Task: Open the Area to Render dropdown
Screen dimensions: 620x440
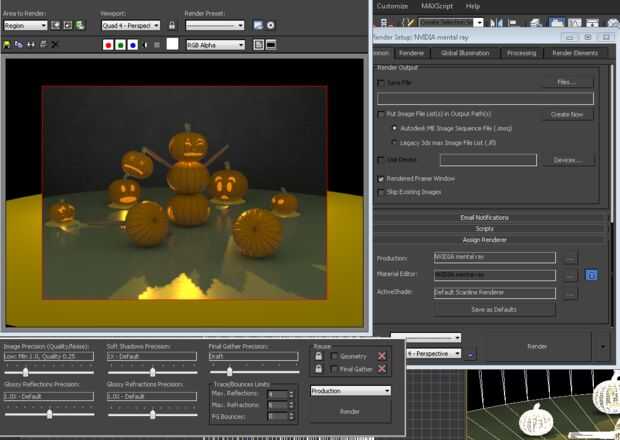Action: click(25, 25)
